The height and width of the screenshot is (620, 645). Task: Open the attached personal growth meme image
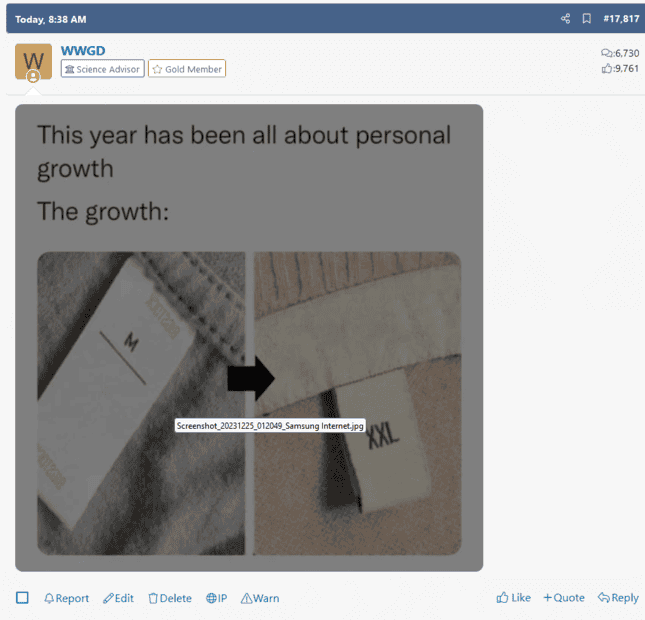click(x=249, y=337)
